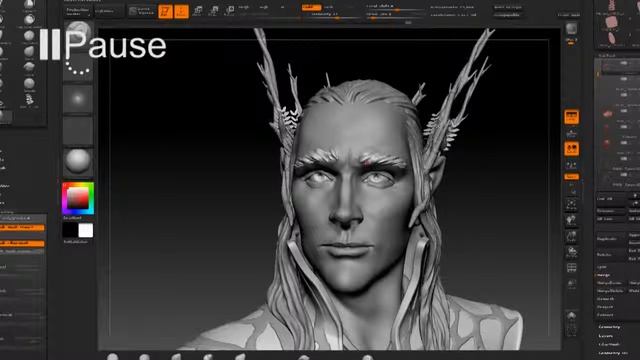The width and height of the screenshot is (640, 360).
Task: Click the Move view icon on right shelf
Action: pyautogui.click(x=571, y=220)
